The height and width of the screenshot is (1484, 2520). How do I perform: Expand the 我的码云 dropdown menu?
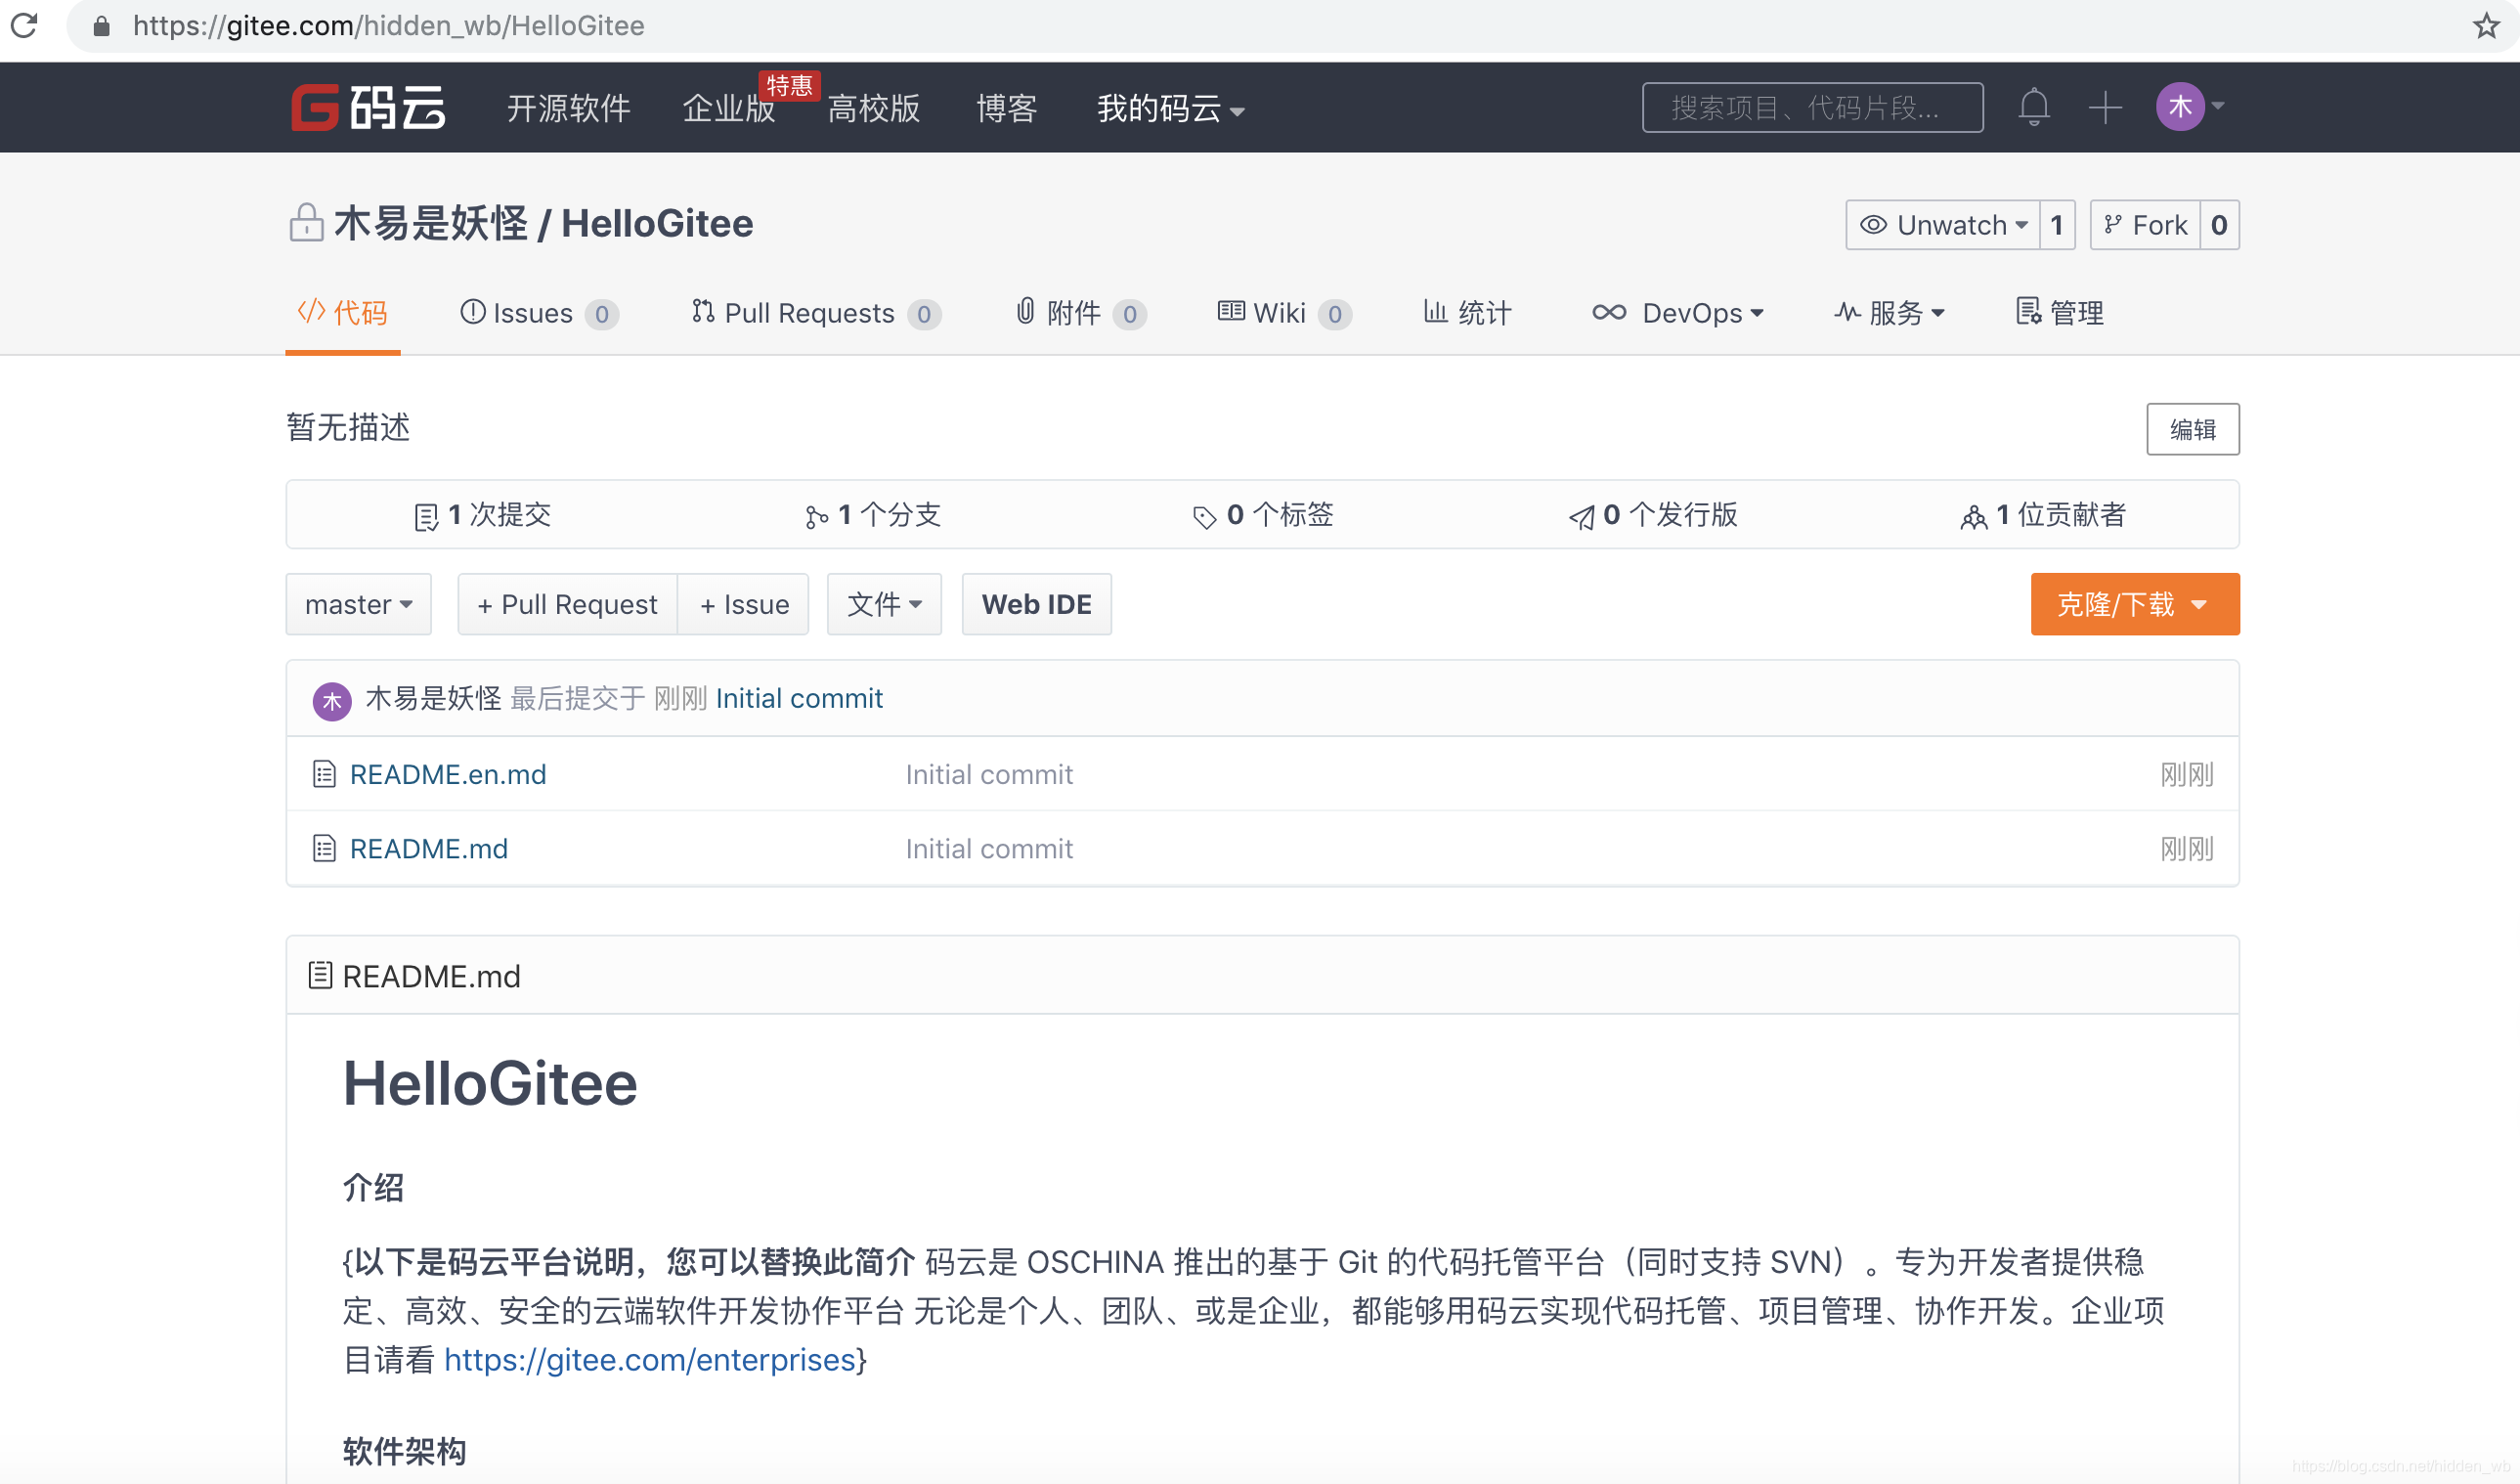1170,108
